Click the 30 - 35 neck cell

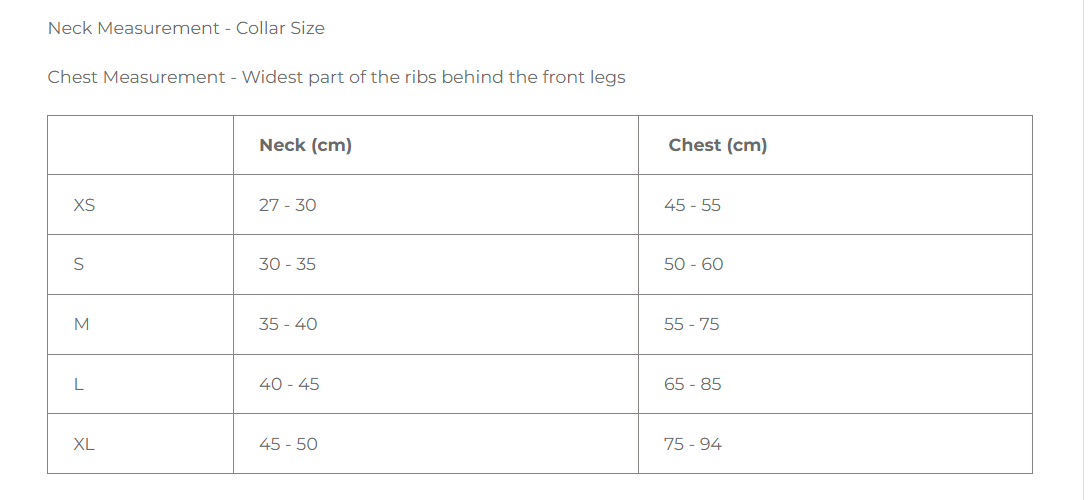[x=287, y=265]
